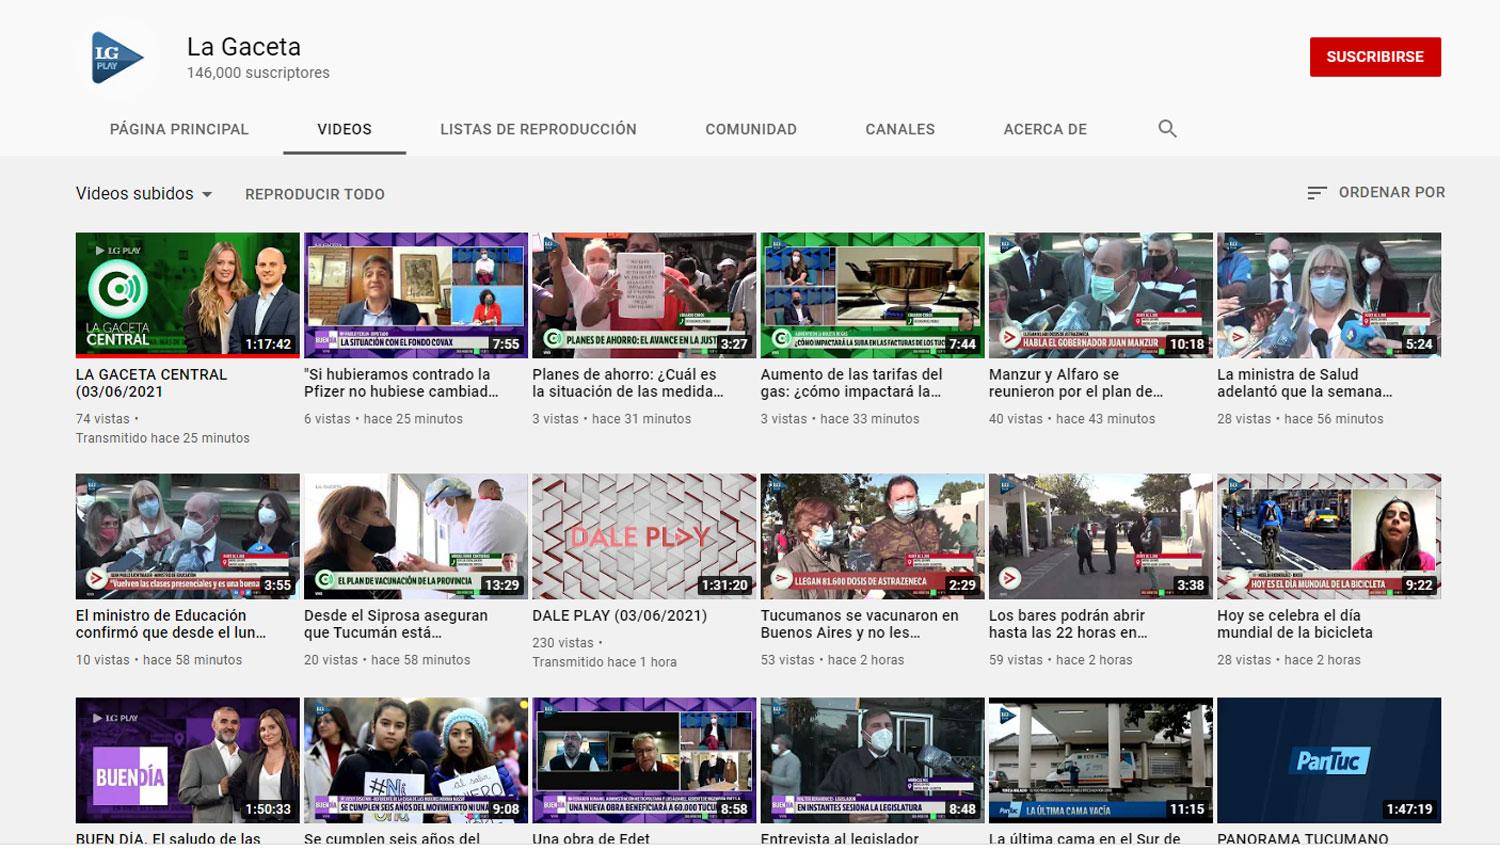The height and width of the screenshot is (850, 1500).
Task: Click title 'Manzur y Alfaro se reunieron'
Action: [x=1076, y=383]
